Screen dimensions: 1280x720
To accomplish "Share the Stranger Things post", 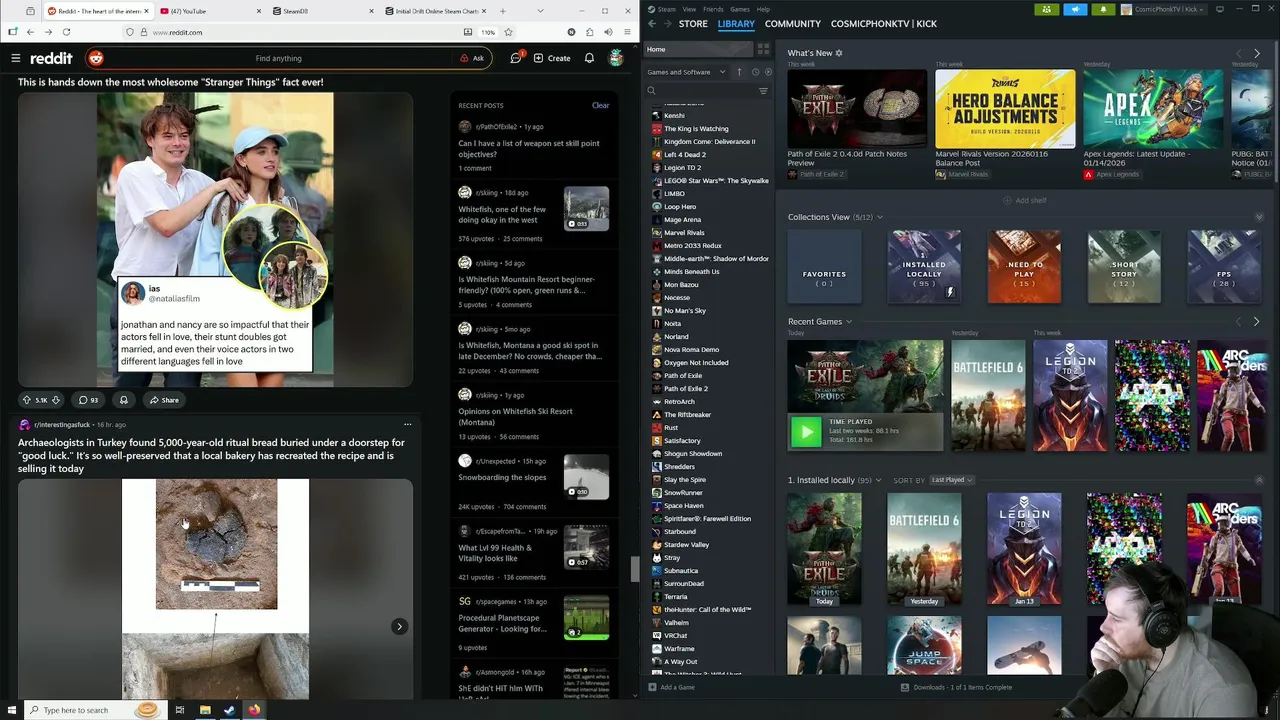I will [x=164, y=400].
